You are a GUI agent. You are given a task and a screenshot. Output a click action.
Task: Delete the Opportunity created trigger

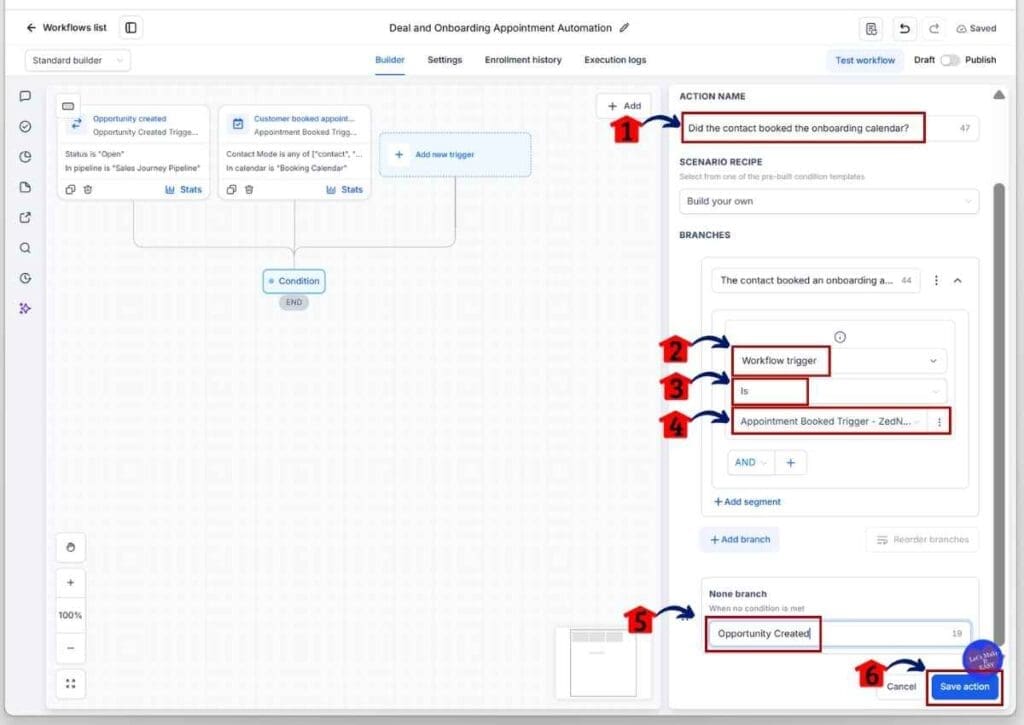tap(88, 189)
